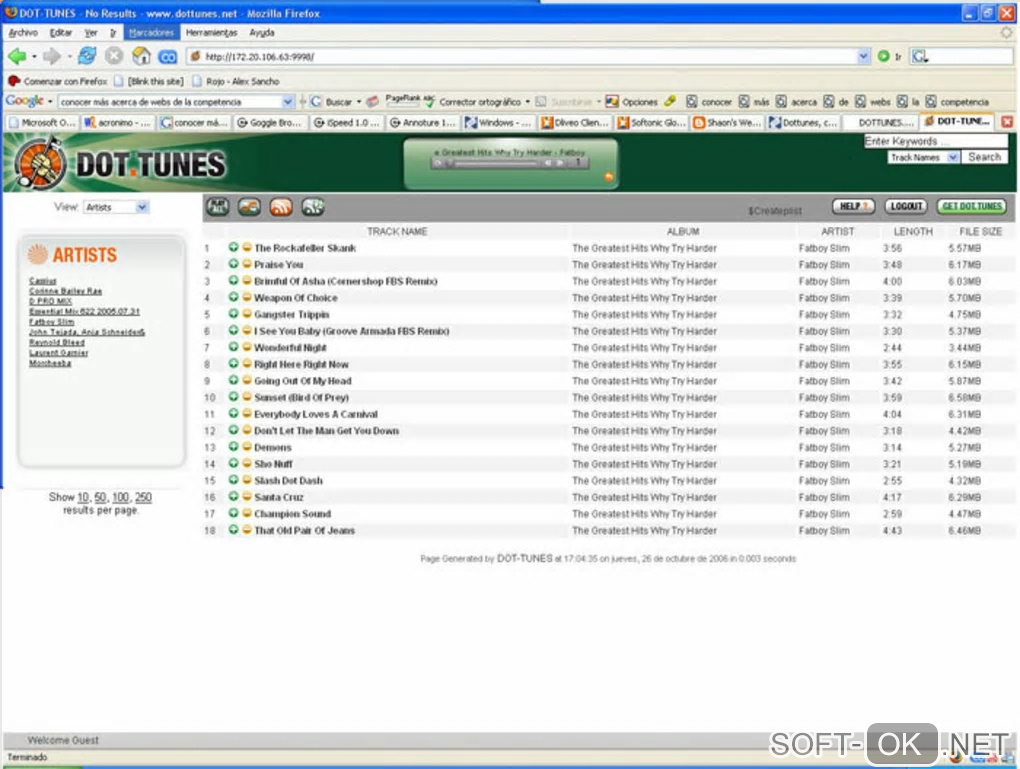The height and width of the screenshot is (769, 1020).
Task: Click the yellow icon beside That Old Pair Of Jeans
Action: point(247,530)
